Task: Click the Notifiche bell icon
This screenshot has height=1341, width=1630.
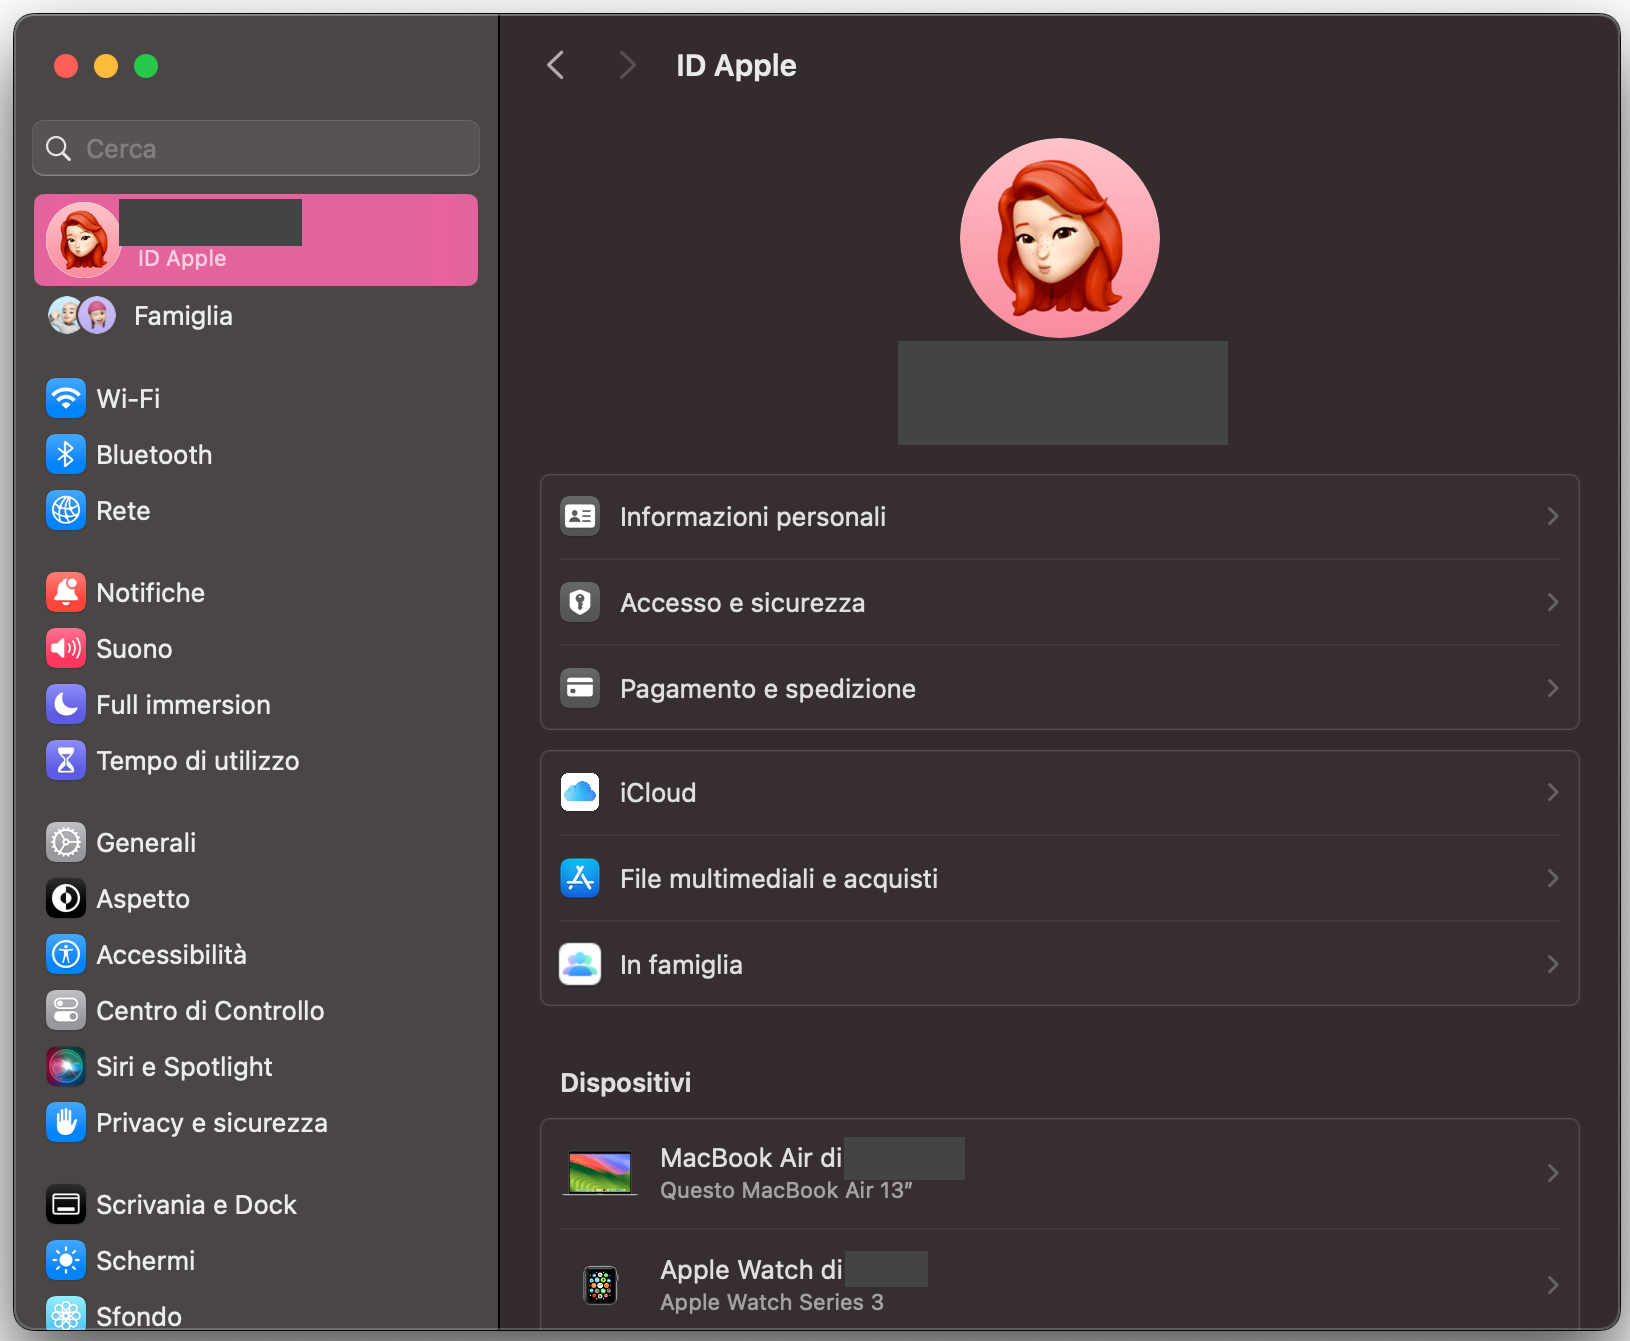Action: tap(65, 591)
